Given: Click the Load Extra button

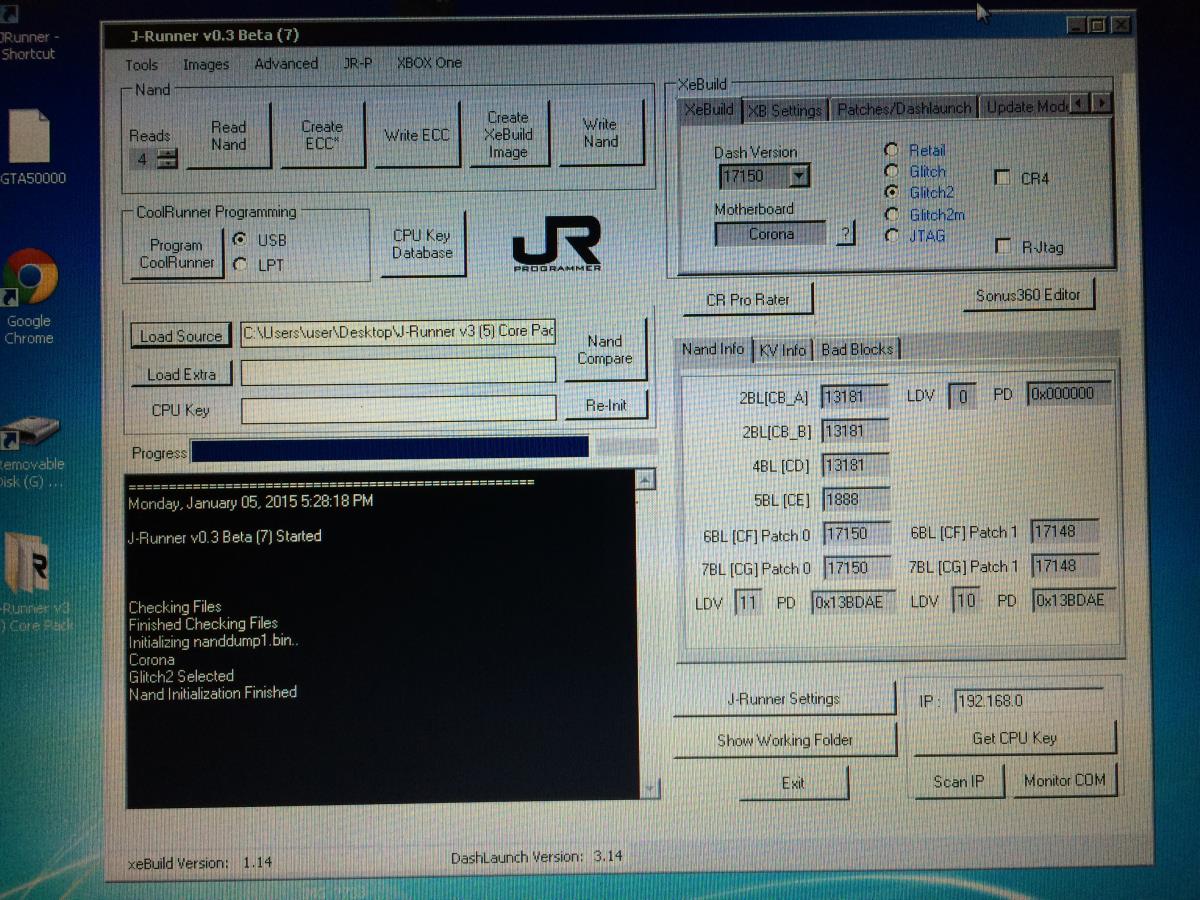Looking at the screenshot, I should (181, 374).
